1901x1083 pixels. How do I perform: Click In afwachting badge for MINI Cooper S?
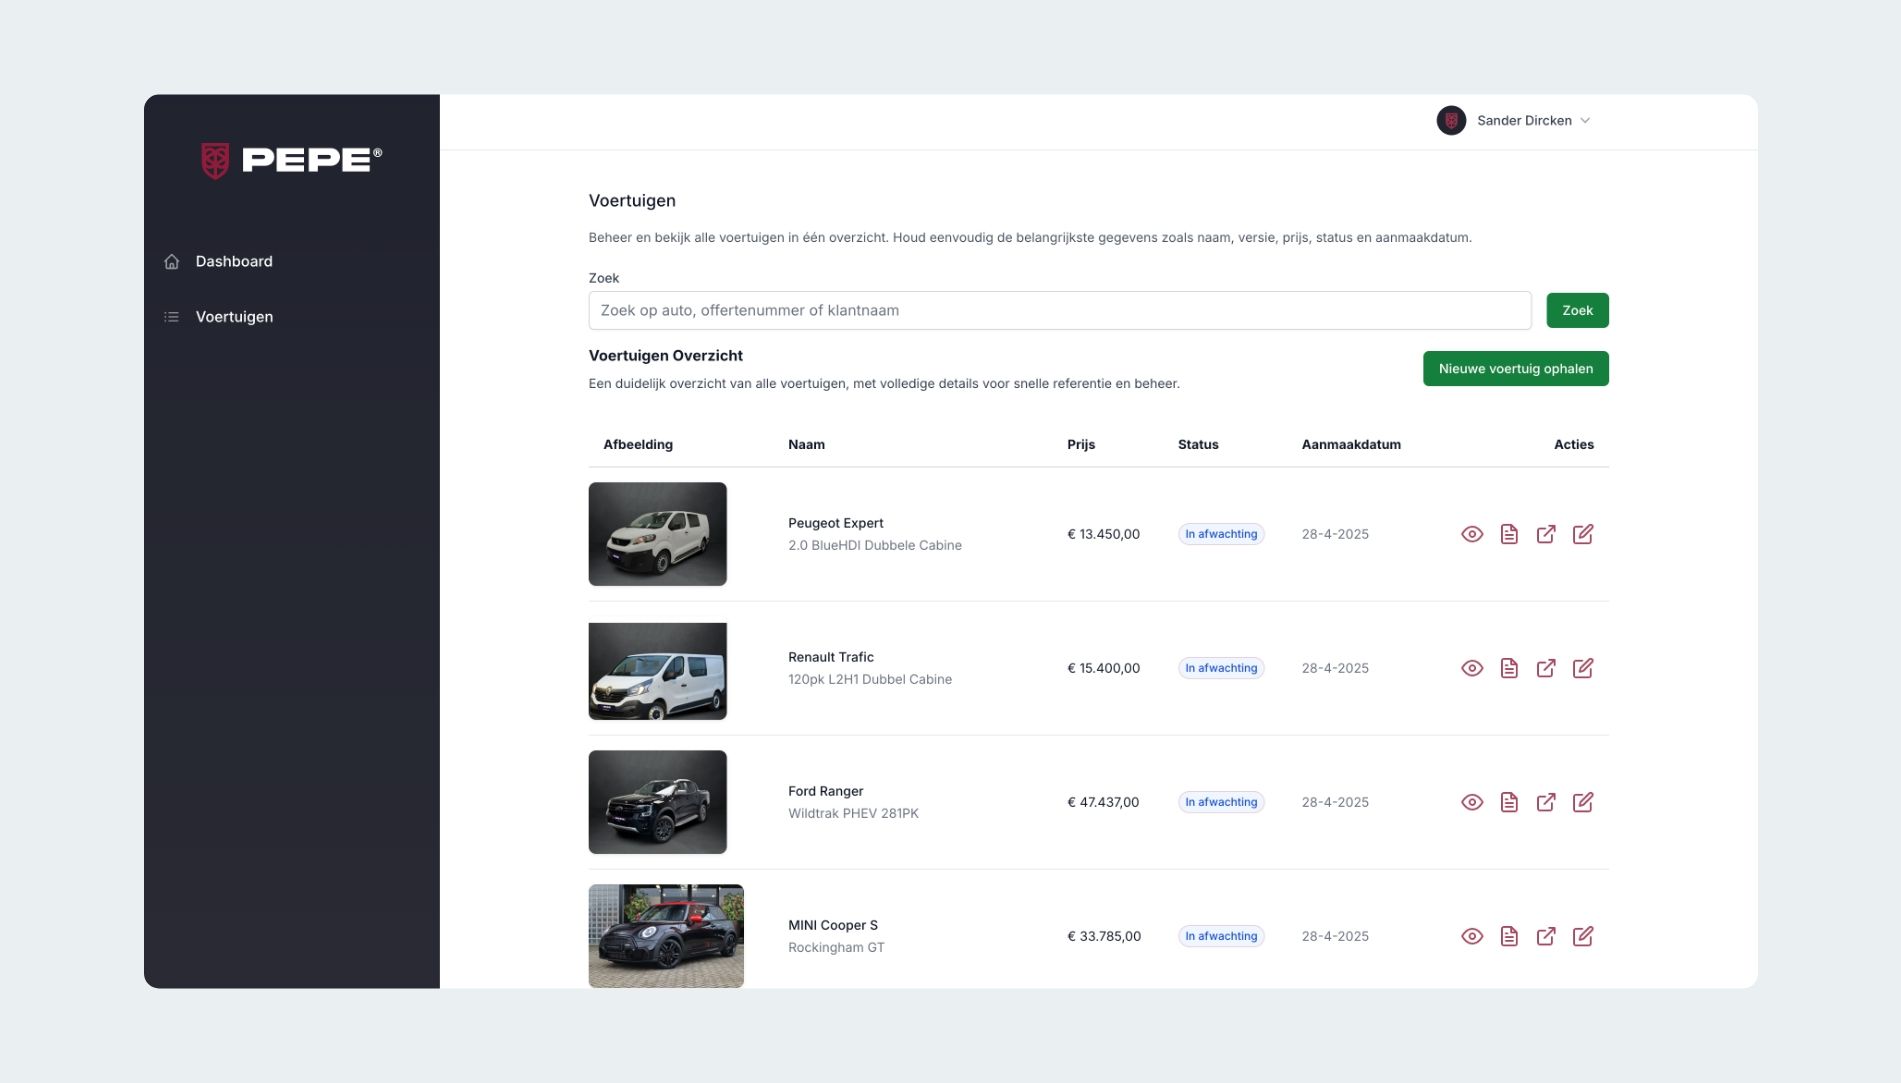[x=1221, y=936]
